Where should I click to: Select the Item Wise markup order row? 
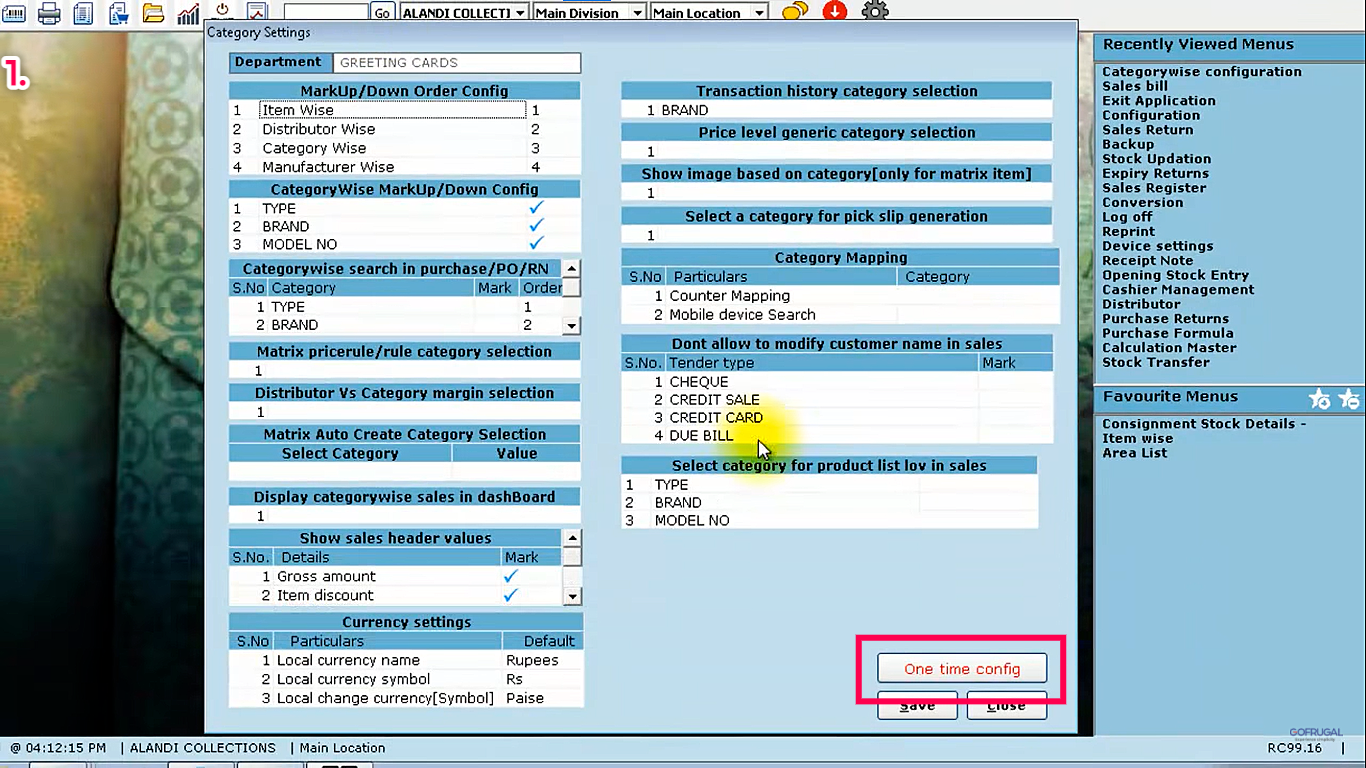[404, 111]
